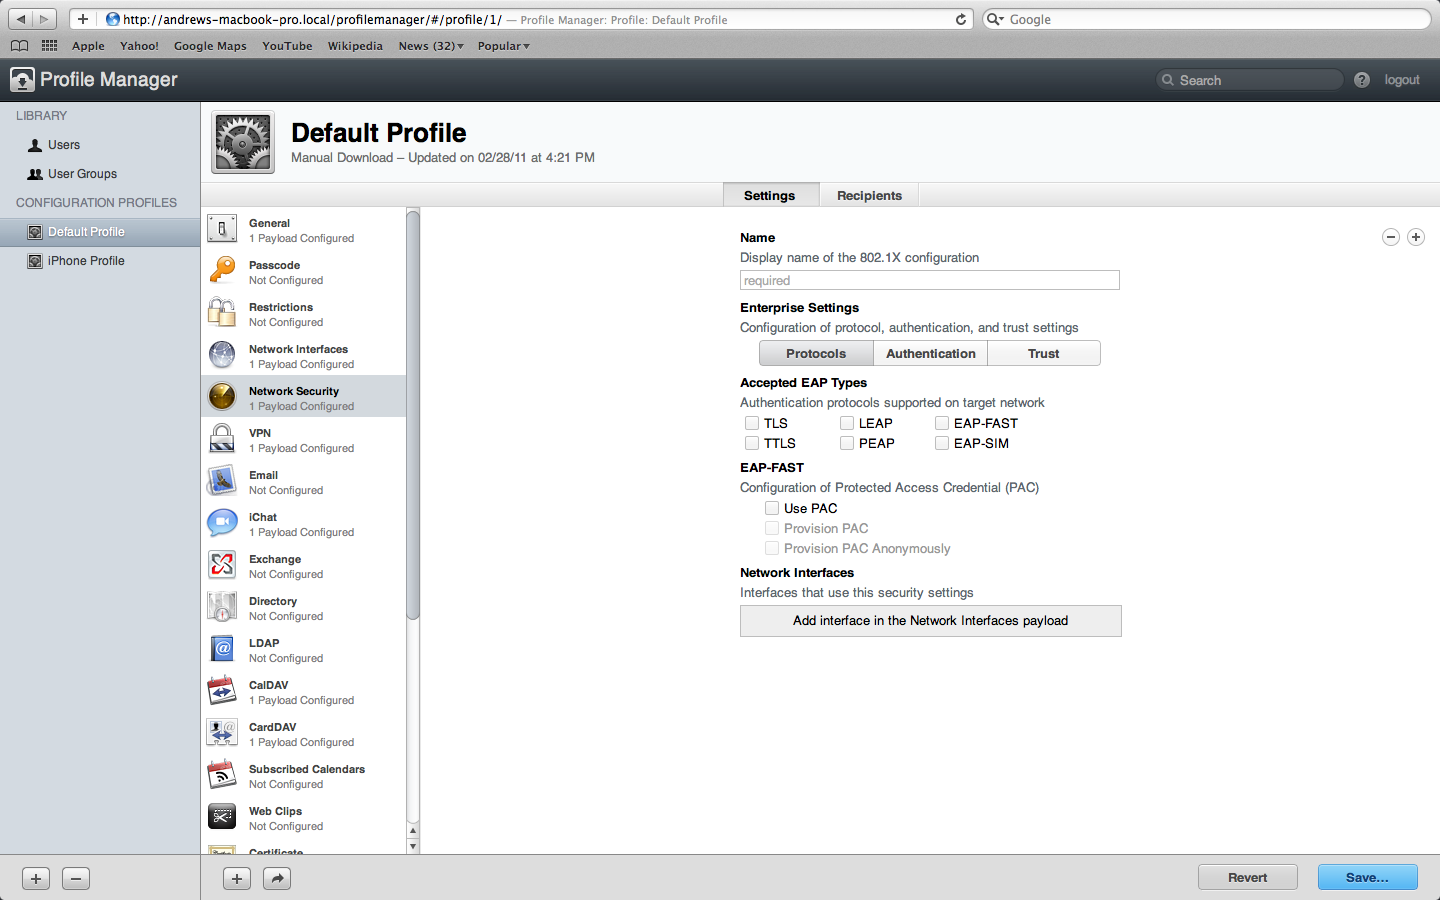
Task: Select the Trust segment
Action: coord(1044,353)
